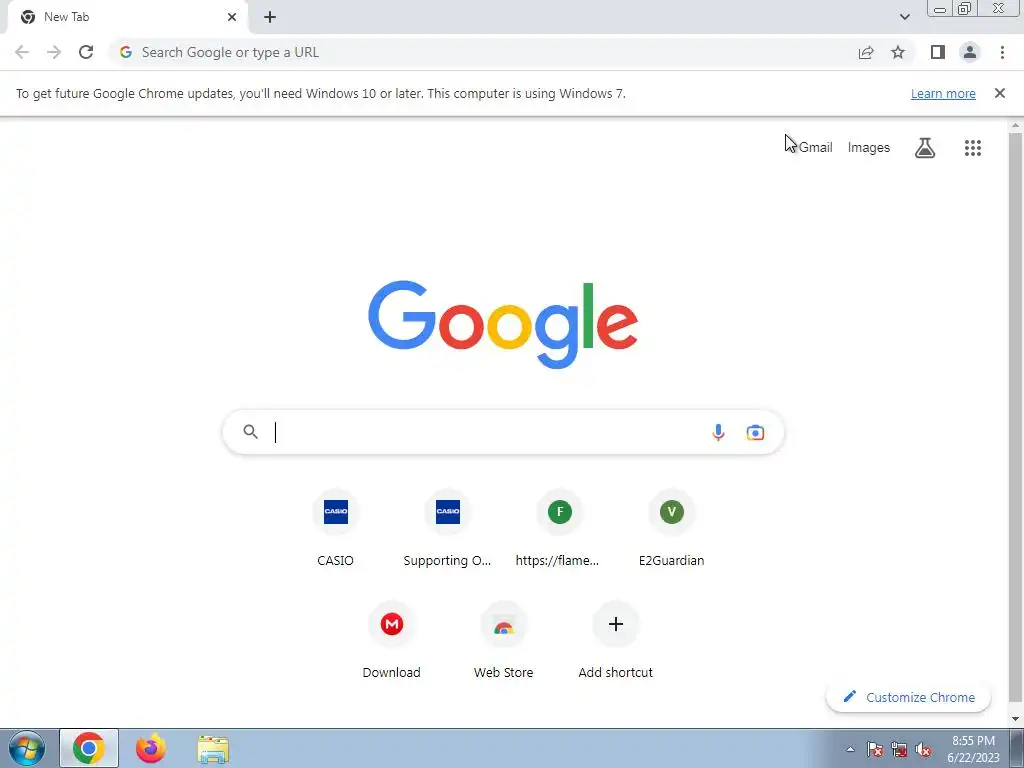Open the Supporting O... shortcut
This screenshot has height=768, width=1024.
(x=447, y=529)
